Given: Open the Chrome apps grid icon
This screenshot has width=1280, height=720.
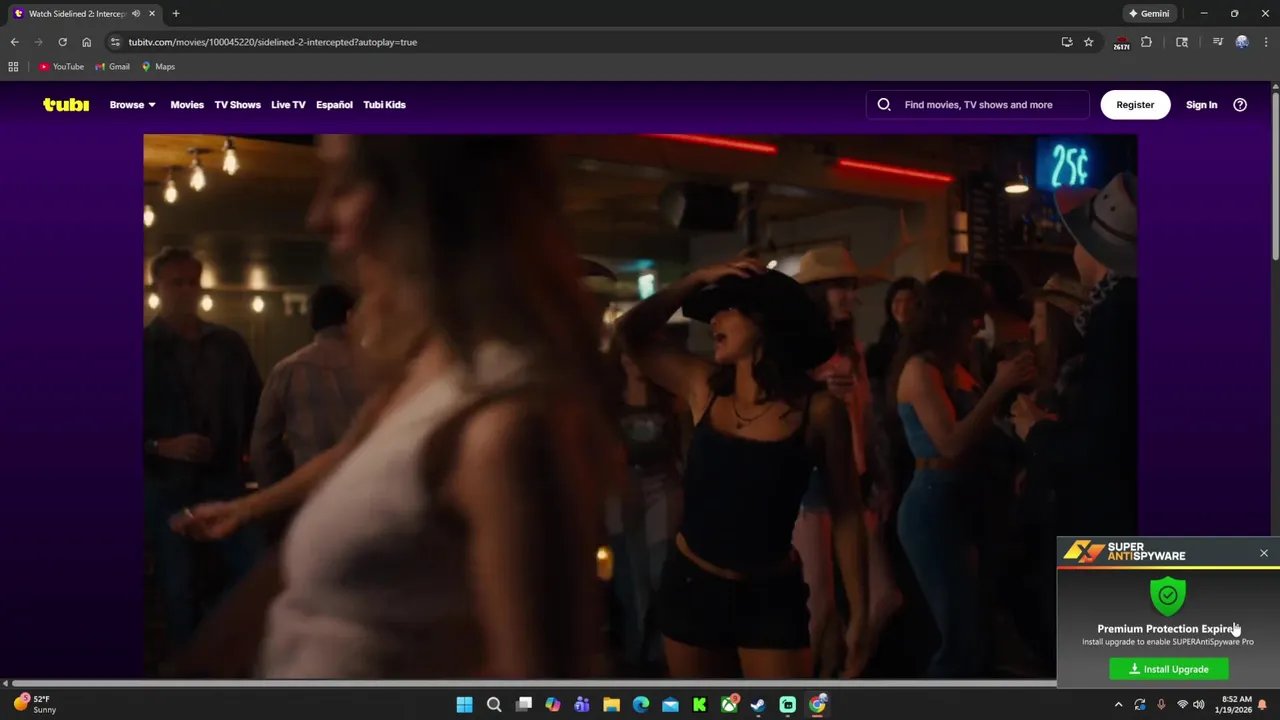Looking at the screenshot, I should (13, 67).
